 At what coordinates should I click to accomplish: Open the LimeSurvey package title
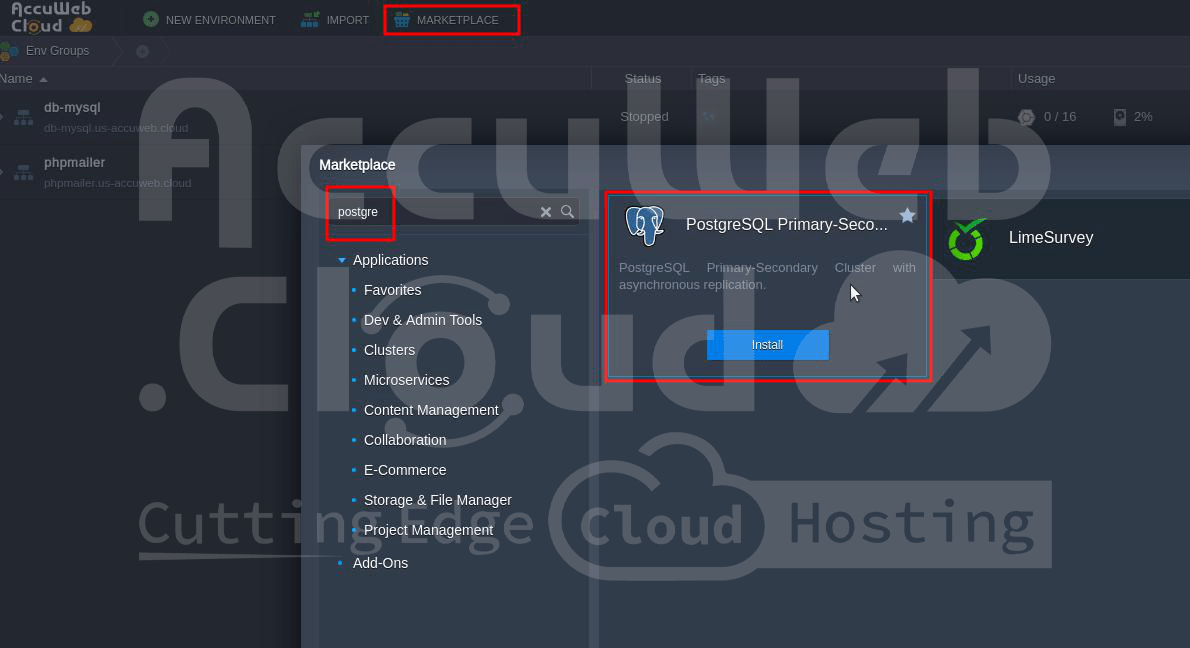(x=1050, y=237)
